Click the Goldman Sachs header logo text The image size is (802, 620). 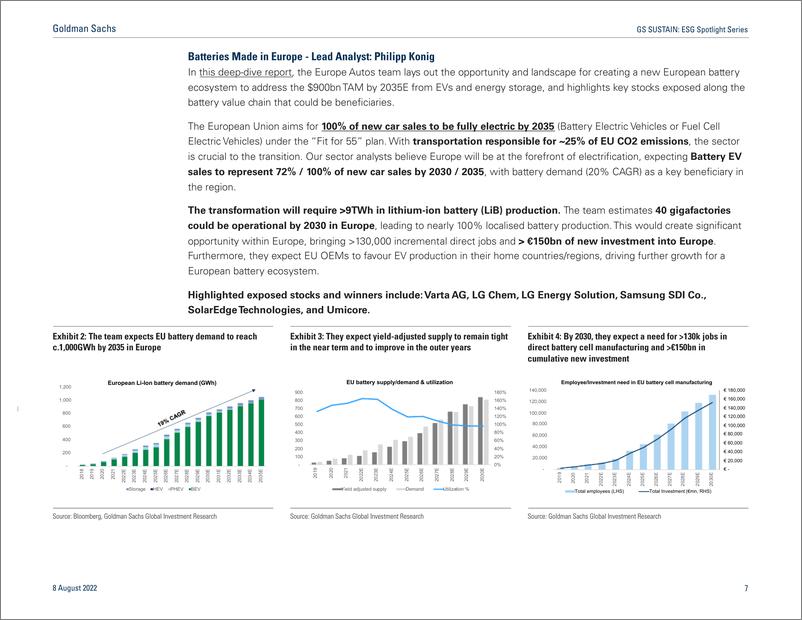(x=84, y=29)
